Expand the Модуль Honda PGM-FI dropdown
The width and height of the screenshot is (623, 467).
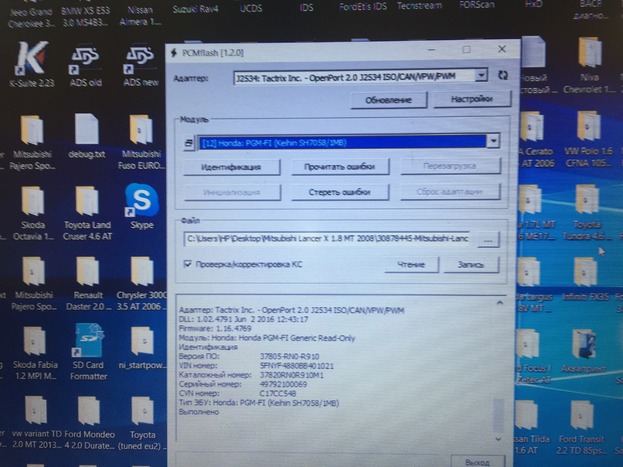point(492,142)
